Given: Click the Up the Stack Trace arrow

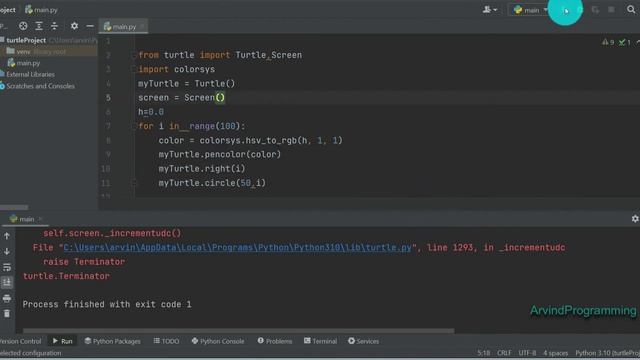Looking at the screenshot, I should click(x=7, y=236).
